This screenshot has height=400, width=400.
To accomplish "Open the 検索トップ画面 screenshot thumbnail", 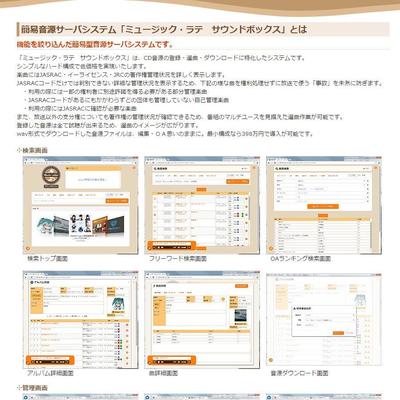I will 80,205.
